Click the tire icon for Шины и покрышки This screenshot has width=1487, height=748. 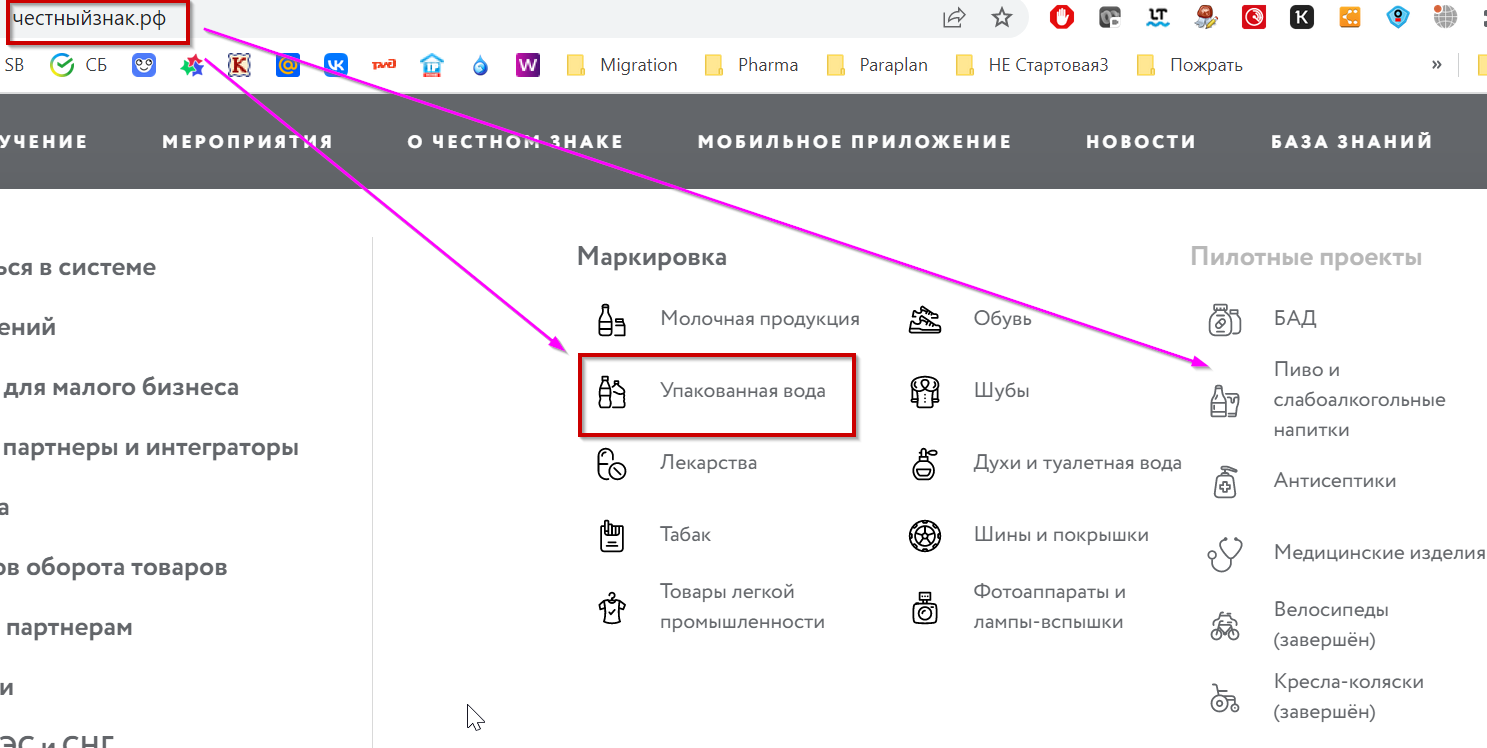click(925, 536)
